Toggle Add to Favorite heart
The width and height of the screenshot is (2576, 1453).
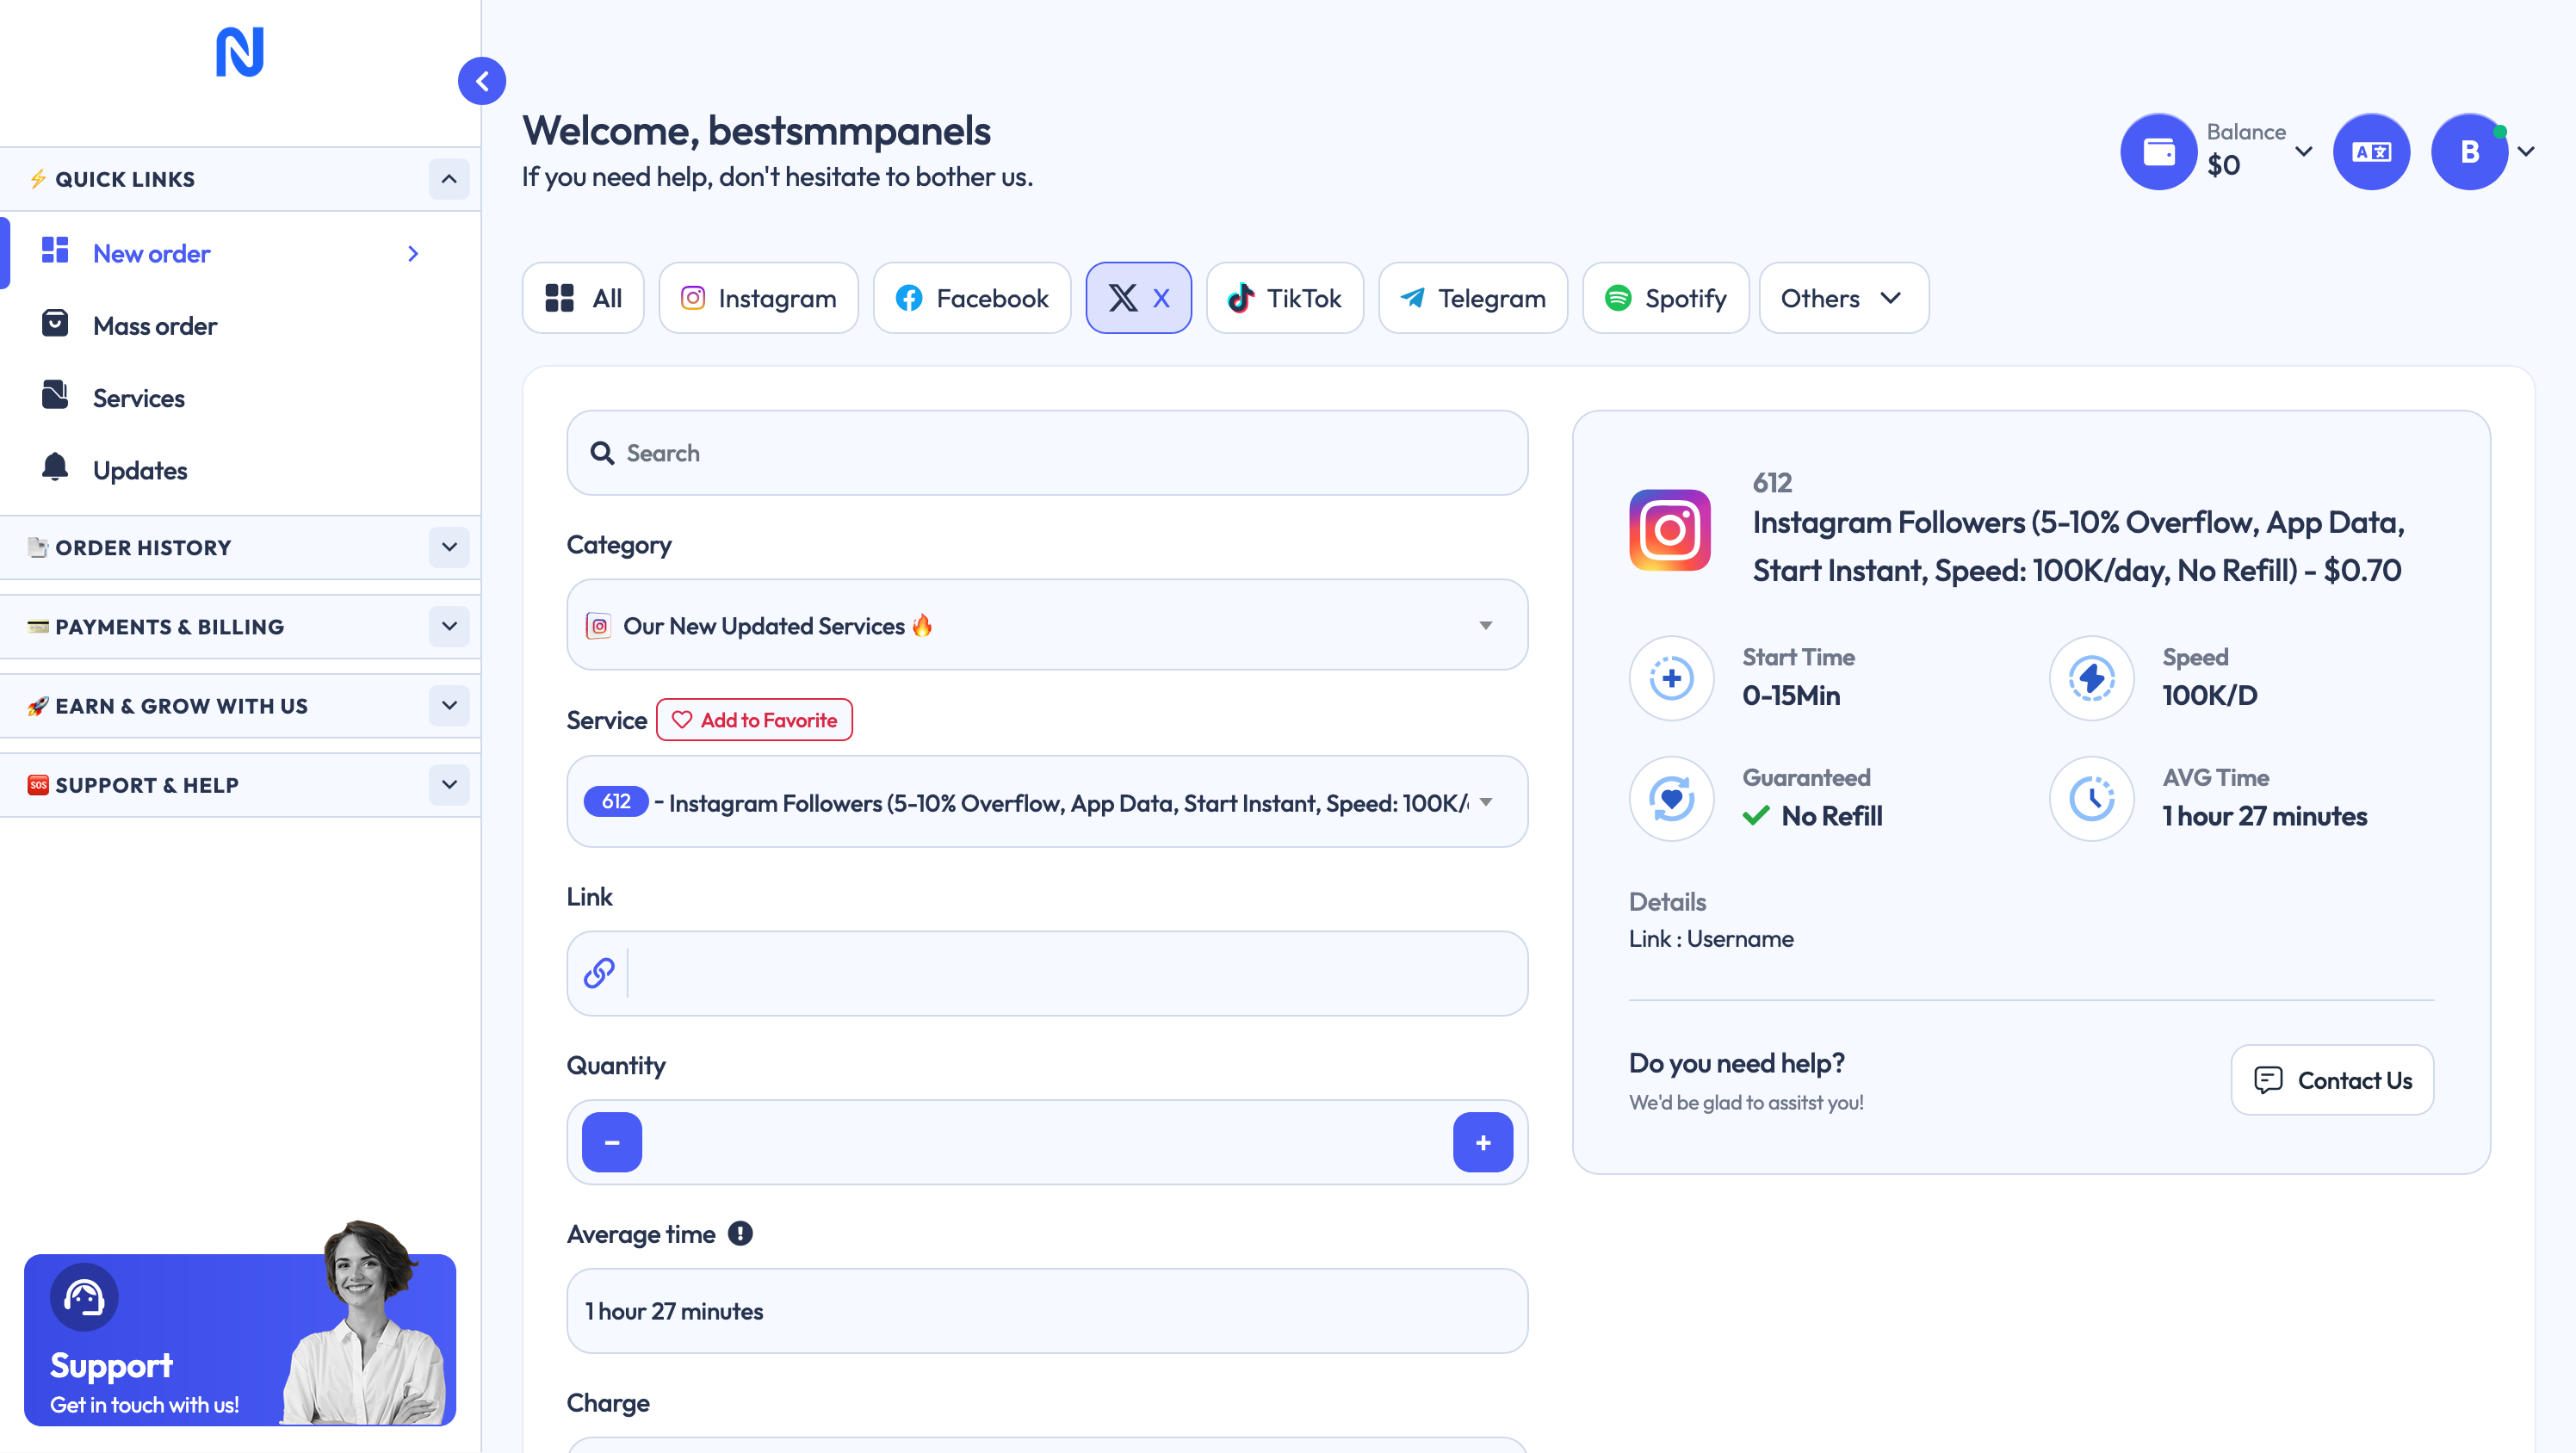754,720
